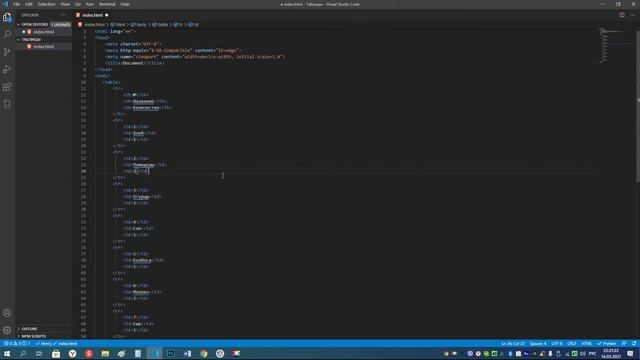Click the index.html status bar item
The image size is (640, 360).
pos(65,344)
